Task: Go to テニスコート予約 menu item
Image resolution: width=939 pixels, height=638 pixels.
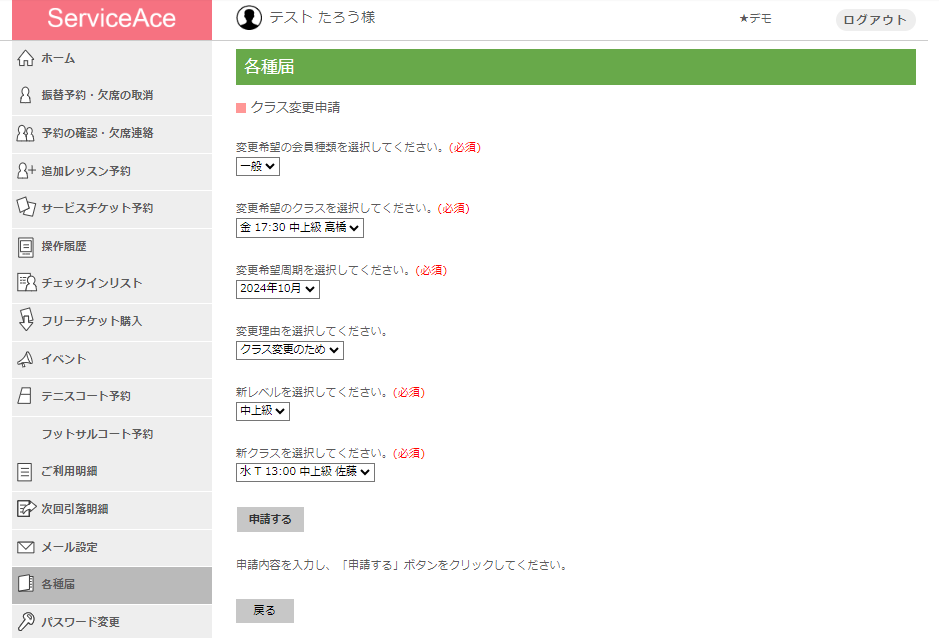Action: pos(112,397)
